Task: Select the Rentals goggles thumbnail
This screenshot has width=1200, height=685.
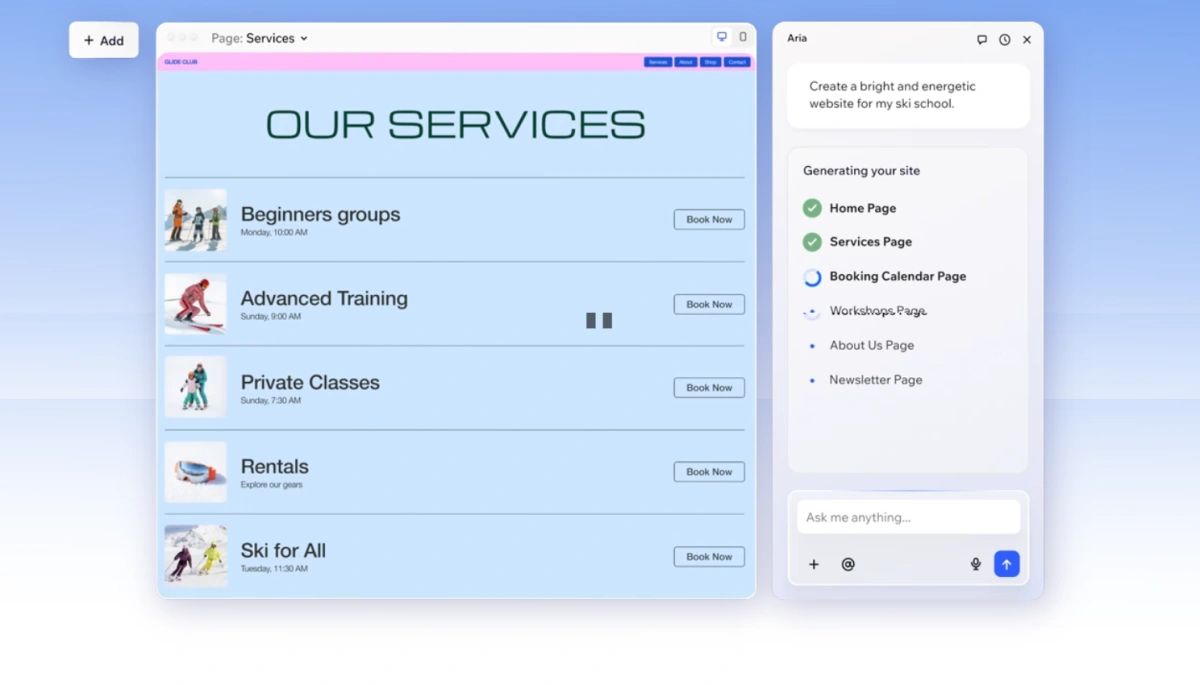Action: pyautogui.click(x=195, y=472)
